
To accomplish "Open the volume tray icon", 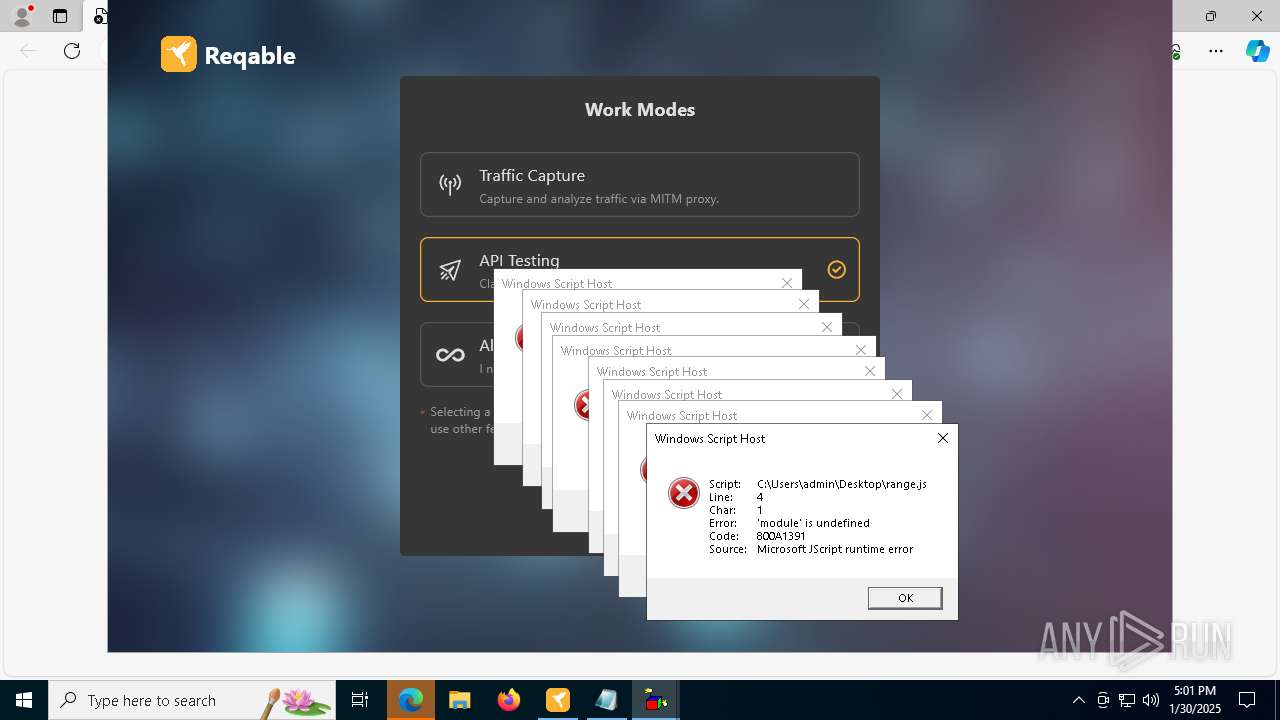I will point(1150,700).
